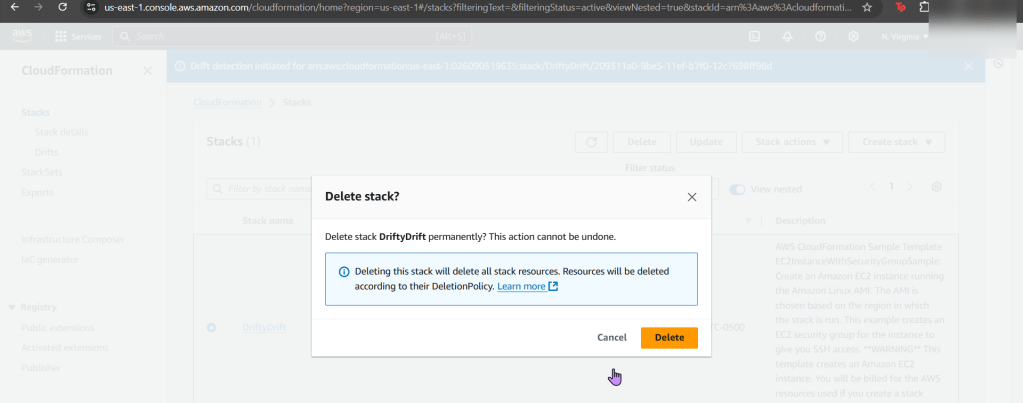
Task: Close the Delete stack dialog with X
Action: pos(692,197)
